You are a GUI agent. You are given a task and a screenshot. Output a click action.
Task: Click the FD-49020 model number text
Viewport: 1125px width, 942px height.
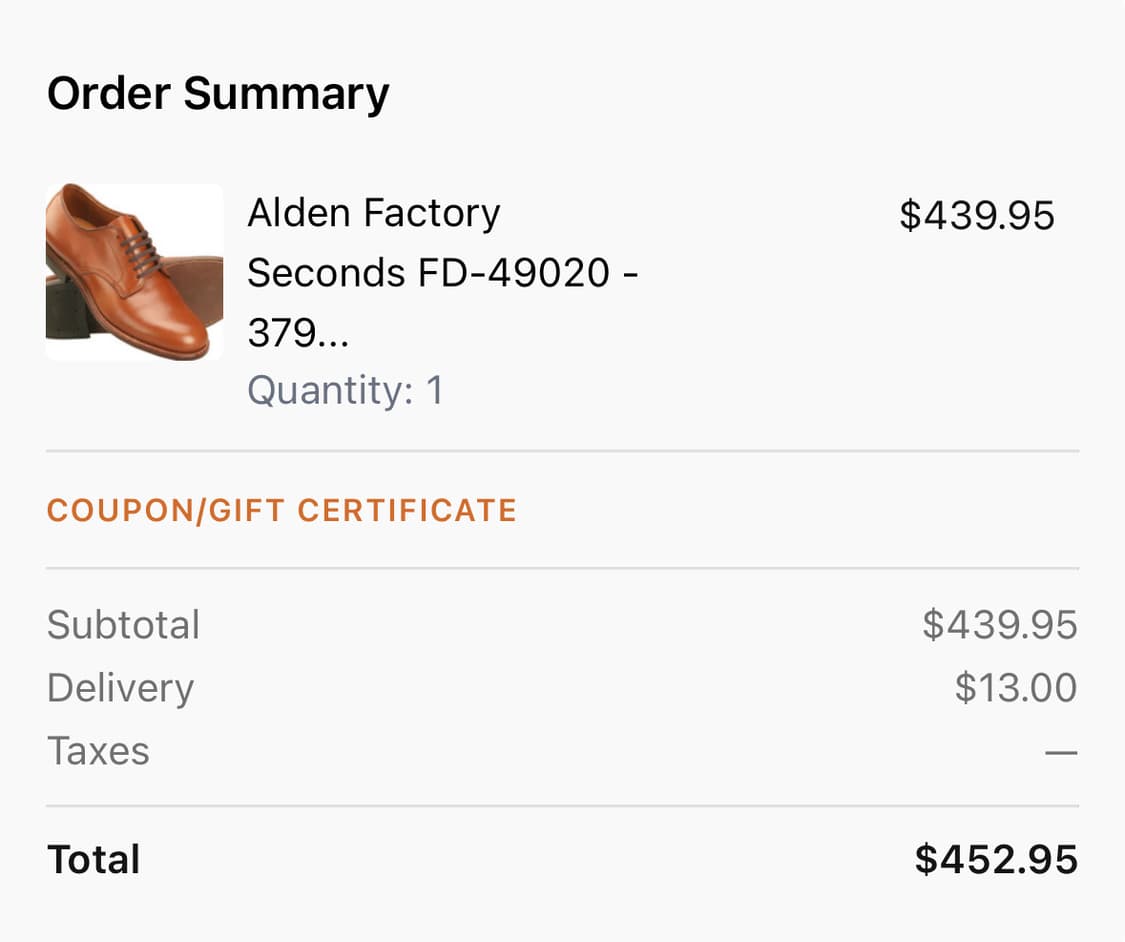click(509, 272)
